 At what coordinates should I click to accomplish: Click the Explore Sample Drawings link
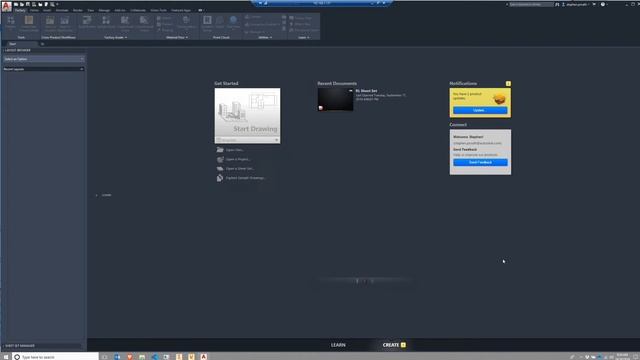245,178
